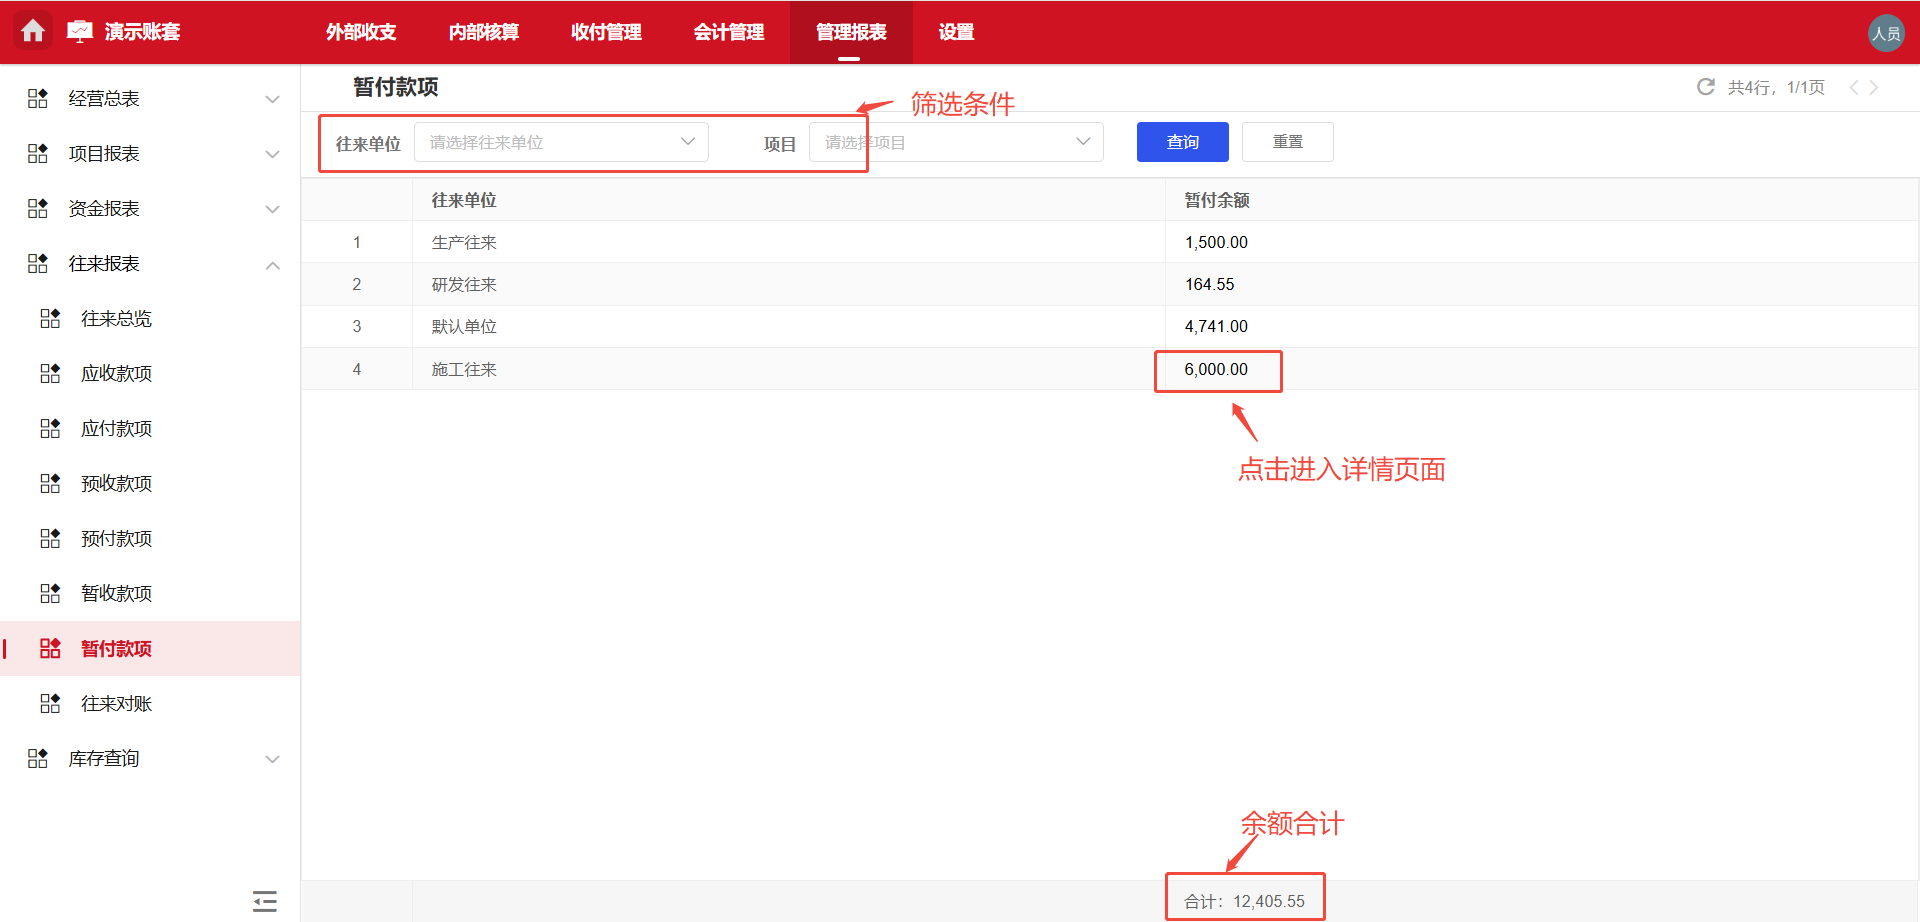This screenshot has width=1920, height=922.
Task: Open the 往来单位 dropdown
Action: click(x=560, y=141)
